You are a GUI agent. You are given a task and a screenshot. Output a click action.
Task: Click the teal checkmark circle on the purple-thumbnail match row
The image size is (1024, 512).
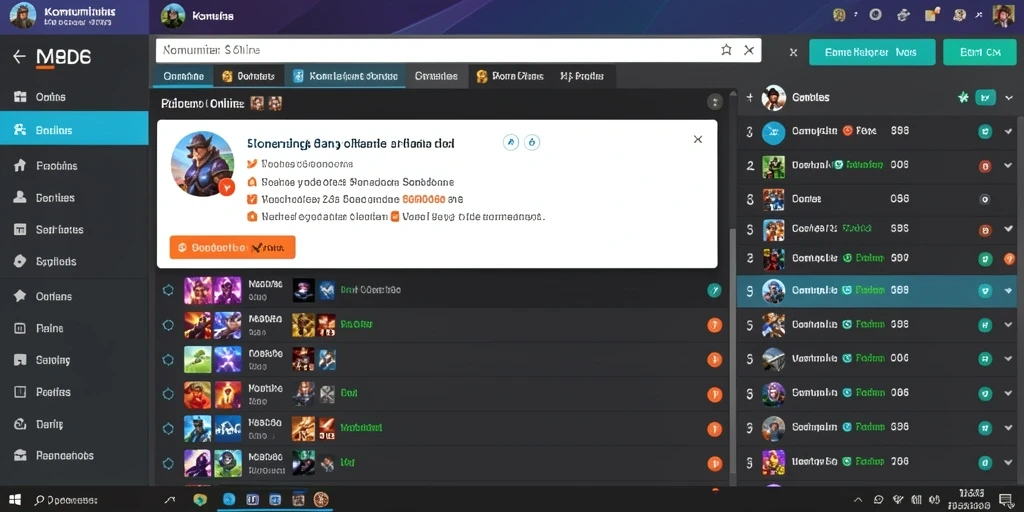(x=714, y=291)
